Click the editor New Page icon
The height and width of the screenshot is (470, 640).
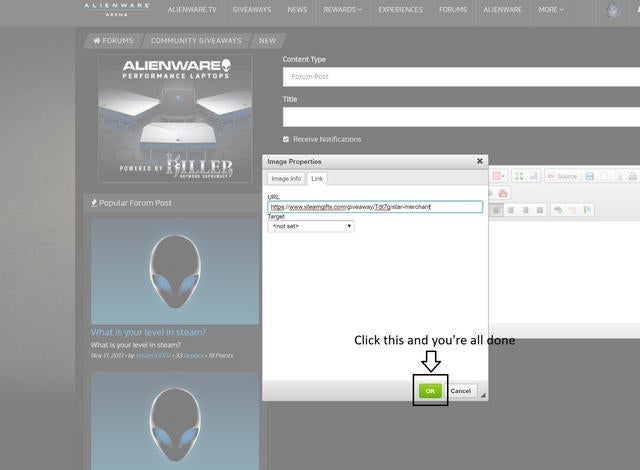click(x=604, y=176)
